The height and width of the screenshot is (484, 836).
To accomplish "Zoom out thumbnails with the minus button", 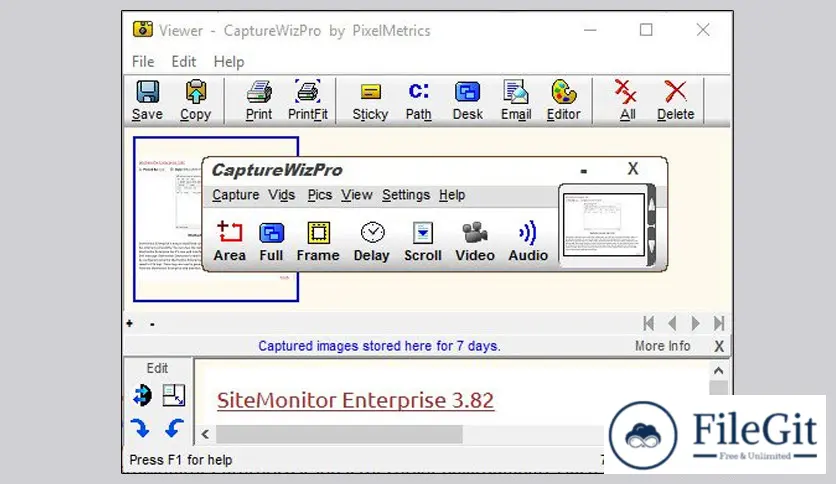I will coord(152,324).
